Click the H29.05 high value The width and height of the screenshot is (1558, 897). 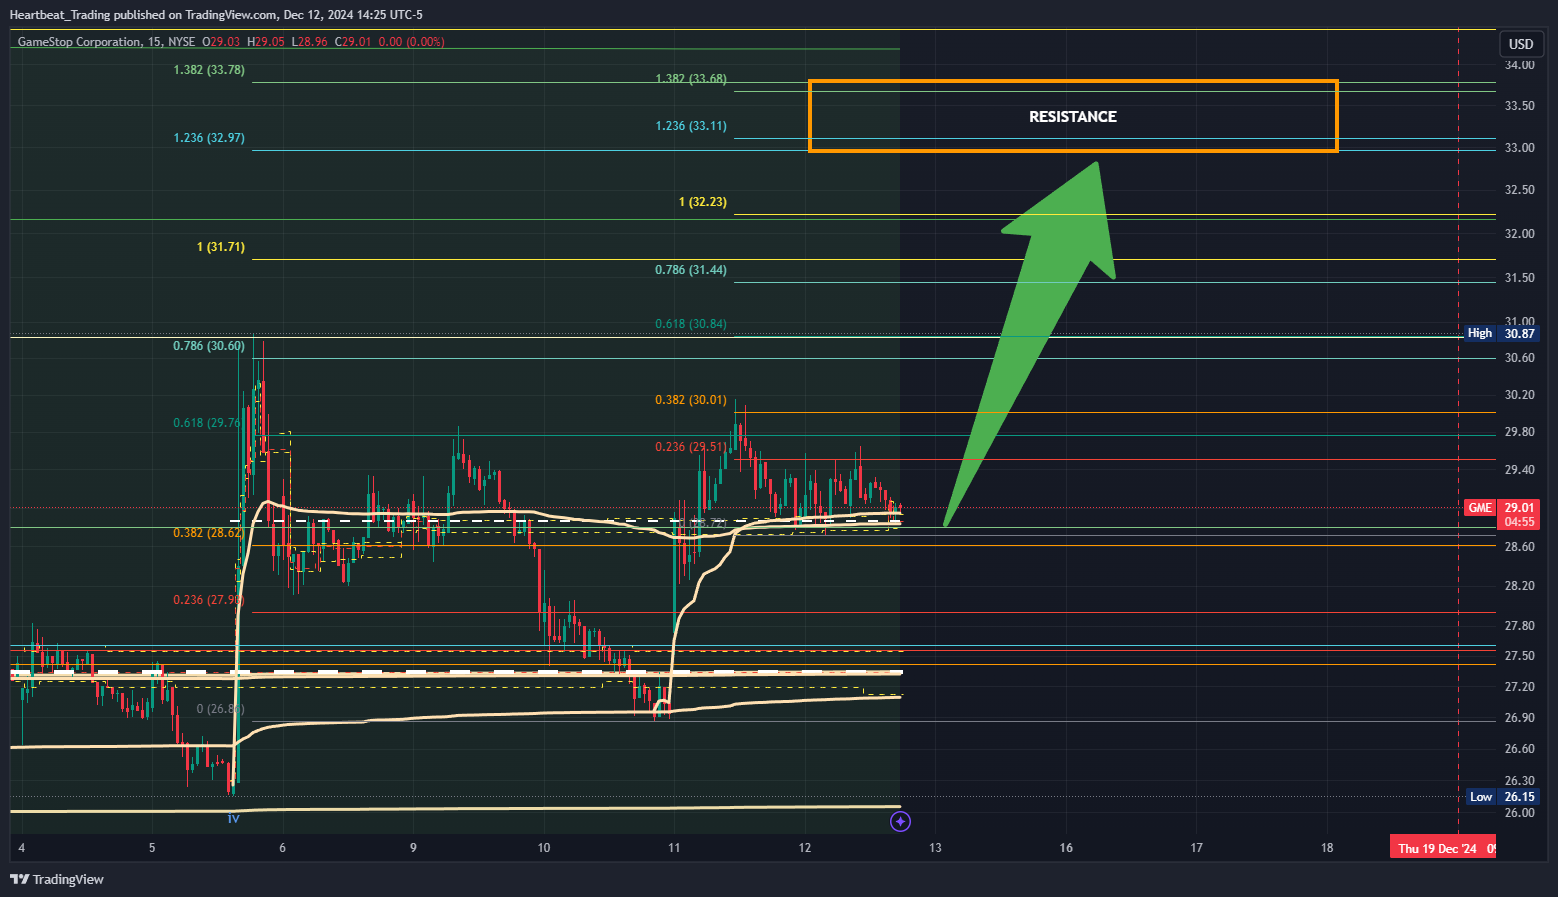pyautogui.click(x=266, y=42)
